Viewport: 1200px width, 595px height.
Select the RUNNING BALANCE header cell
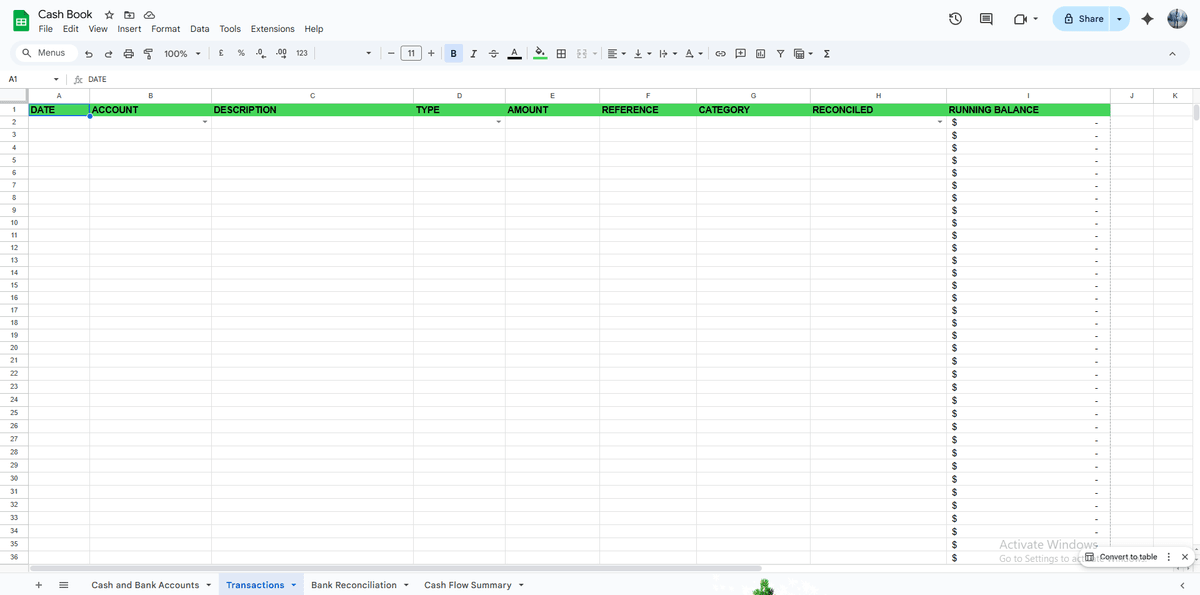[1028, 109]
